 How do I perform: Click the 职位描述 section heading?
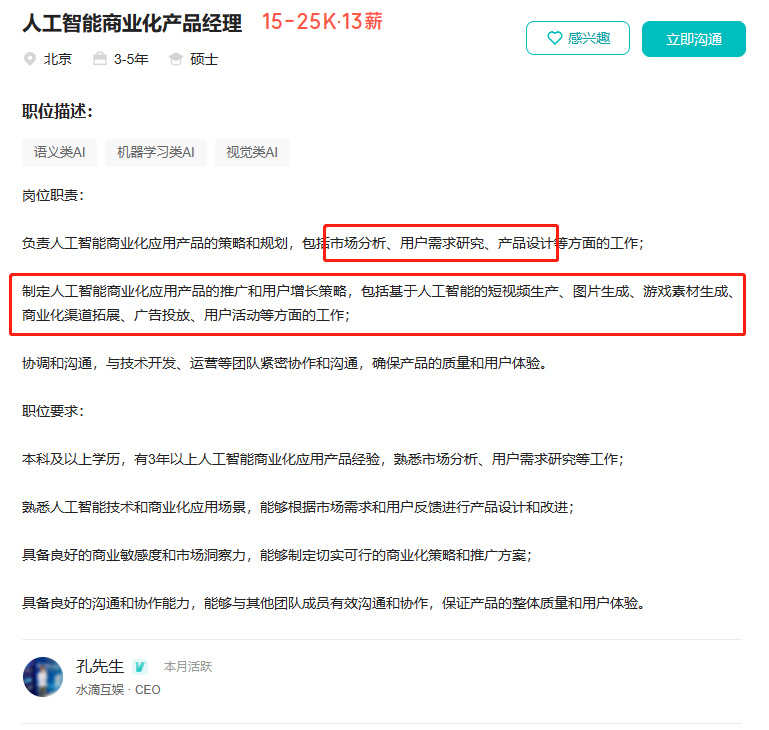click(x=57, y=111)
